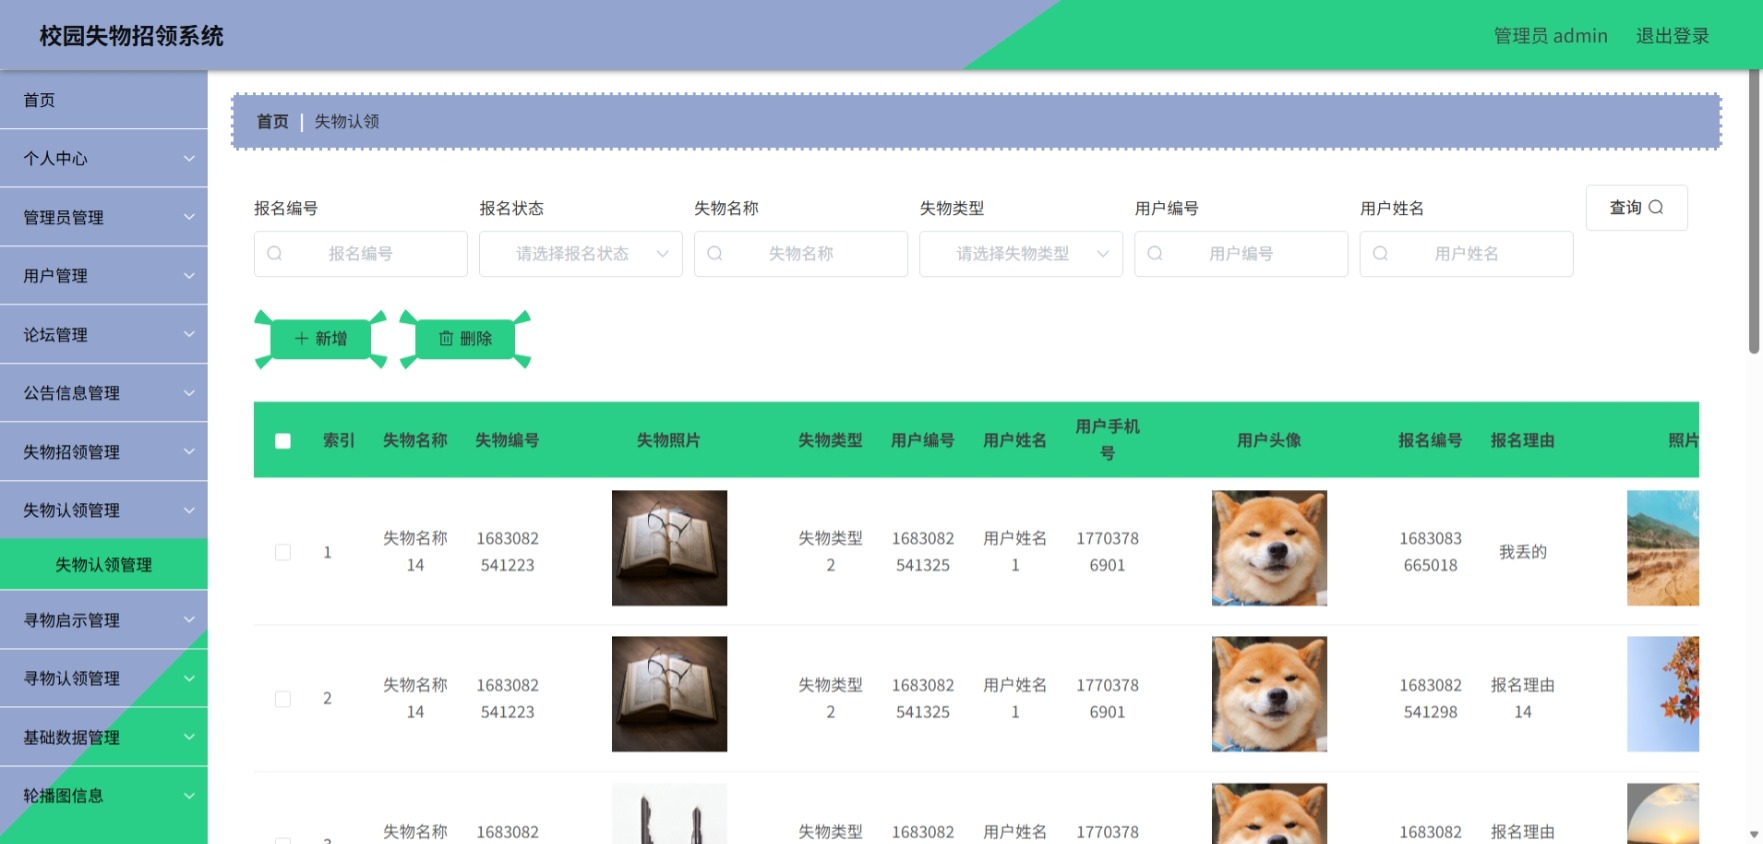Click the 新增 add button
The image size is (1763, 844).
(x=321, y=339)
